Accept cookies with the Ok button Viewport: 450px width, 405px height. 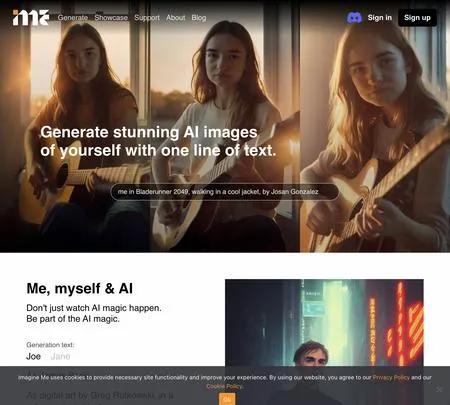coord(227,399)
